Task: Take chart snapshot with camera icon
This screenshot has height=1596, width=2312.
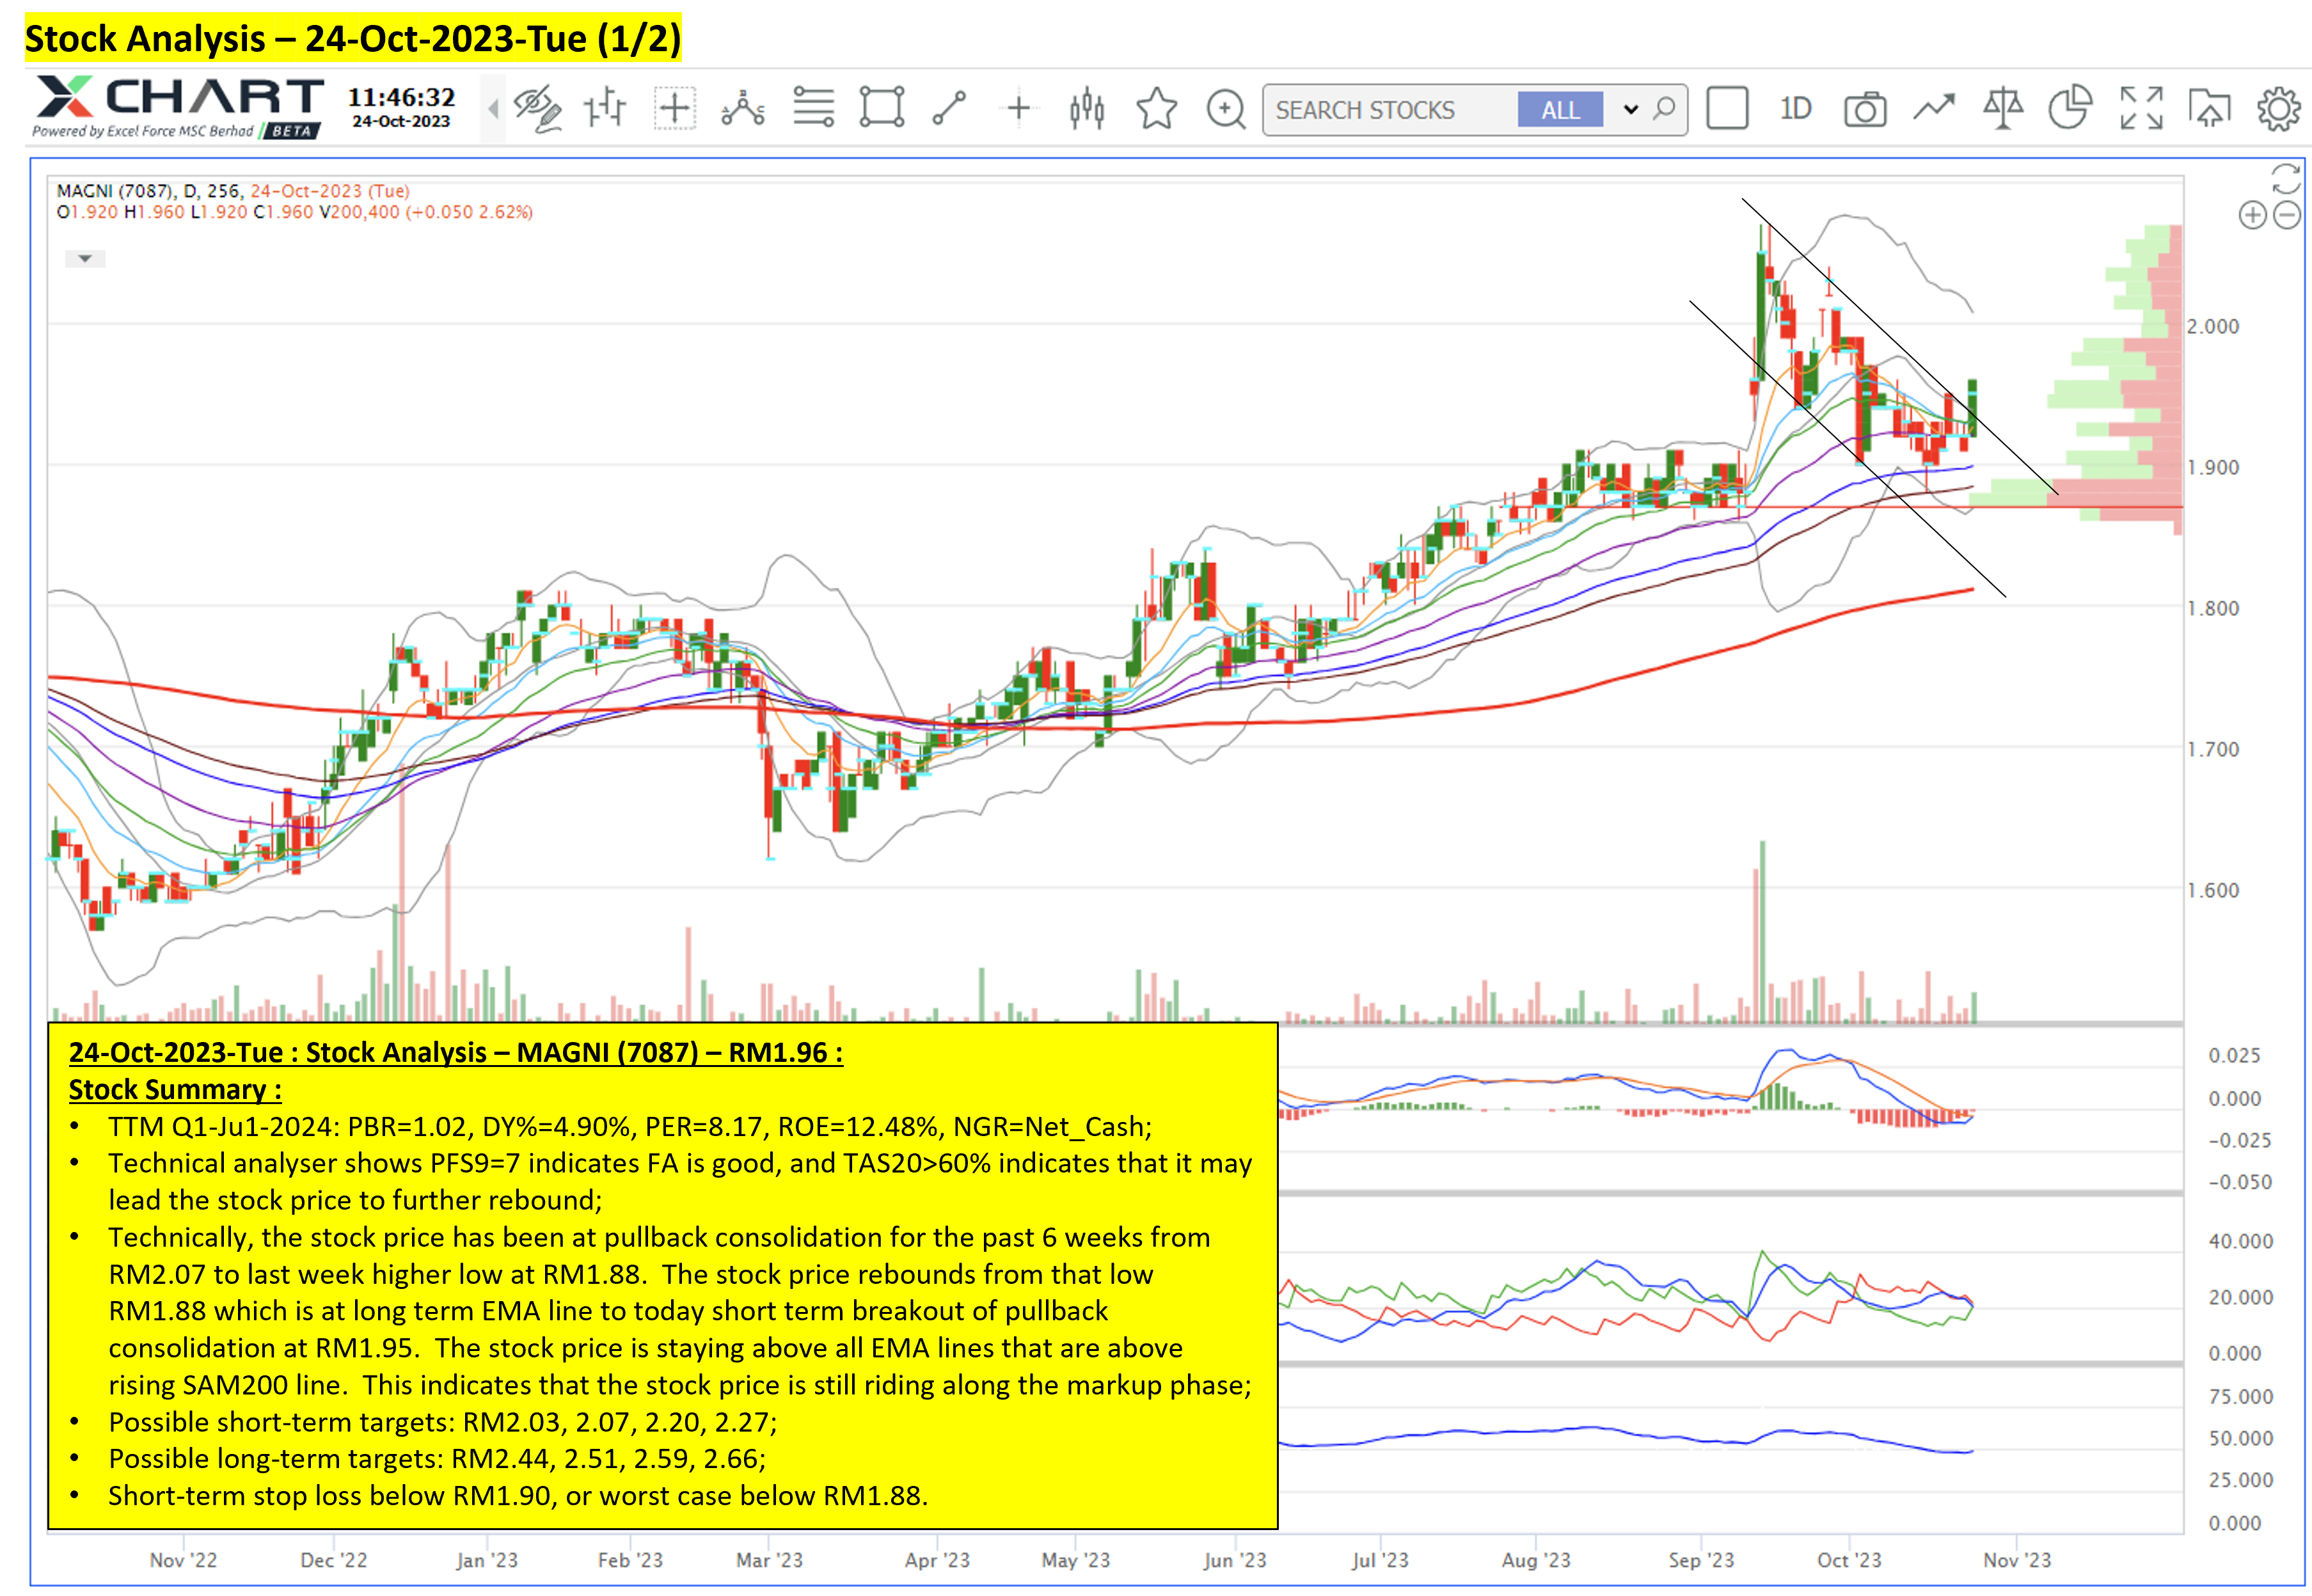Action: click(1865, 108)
